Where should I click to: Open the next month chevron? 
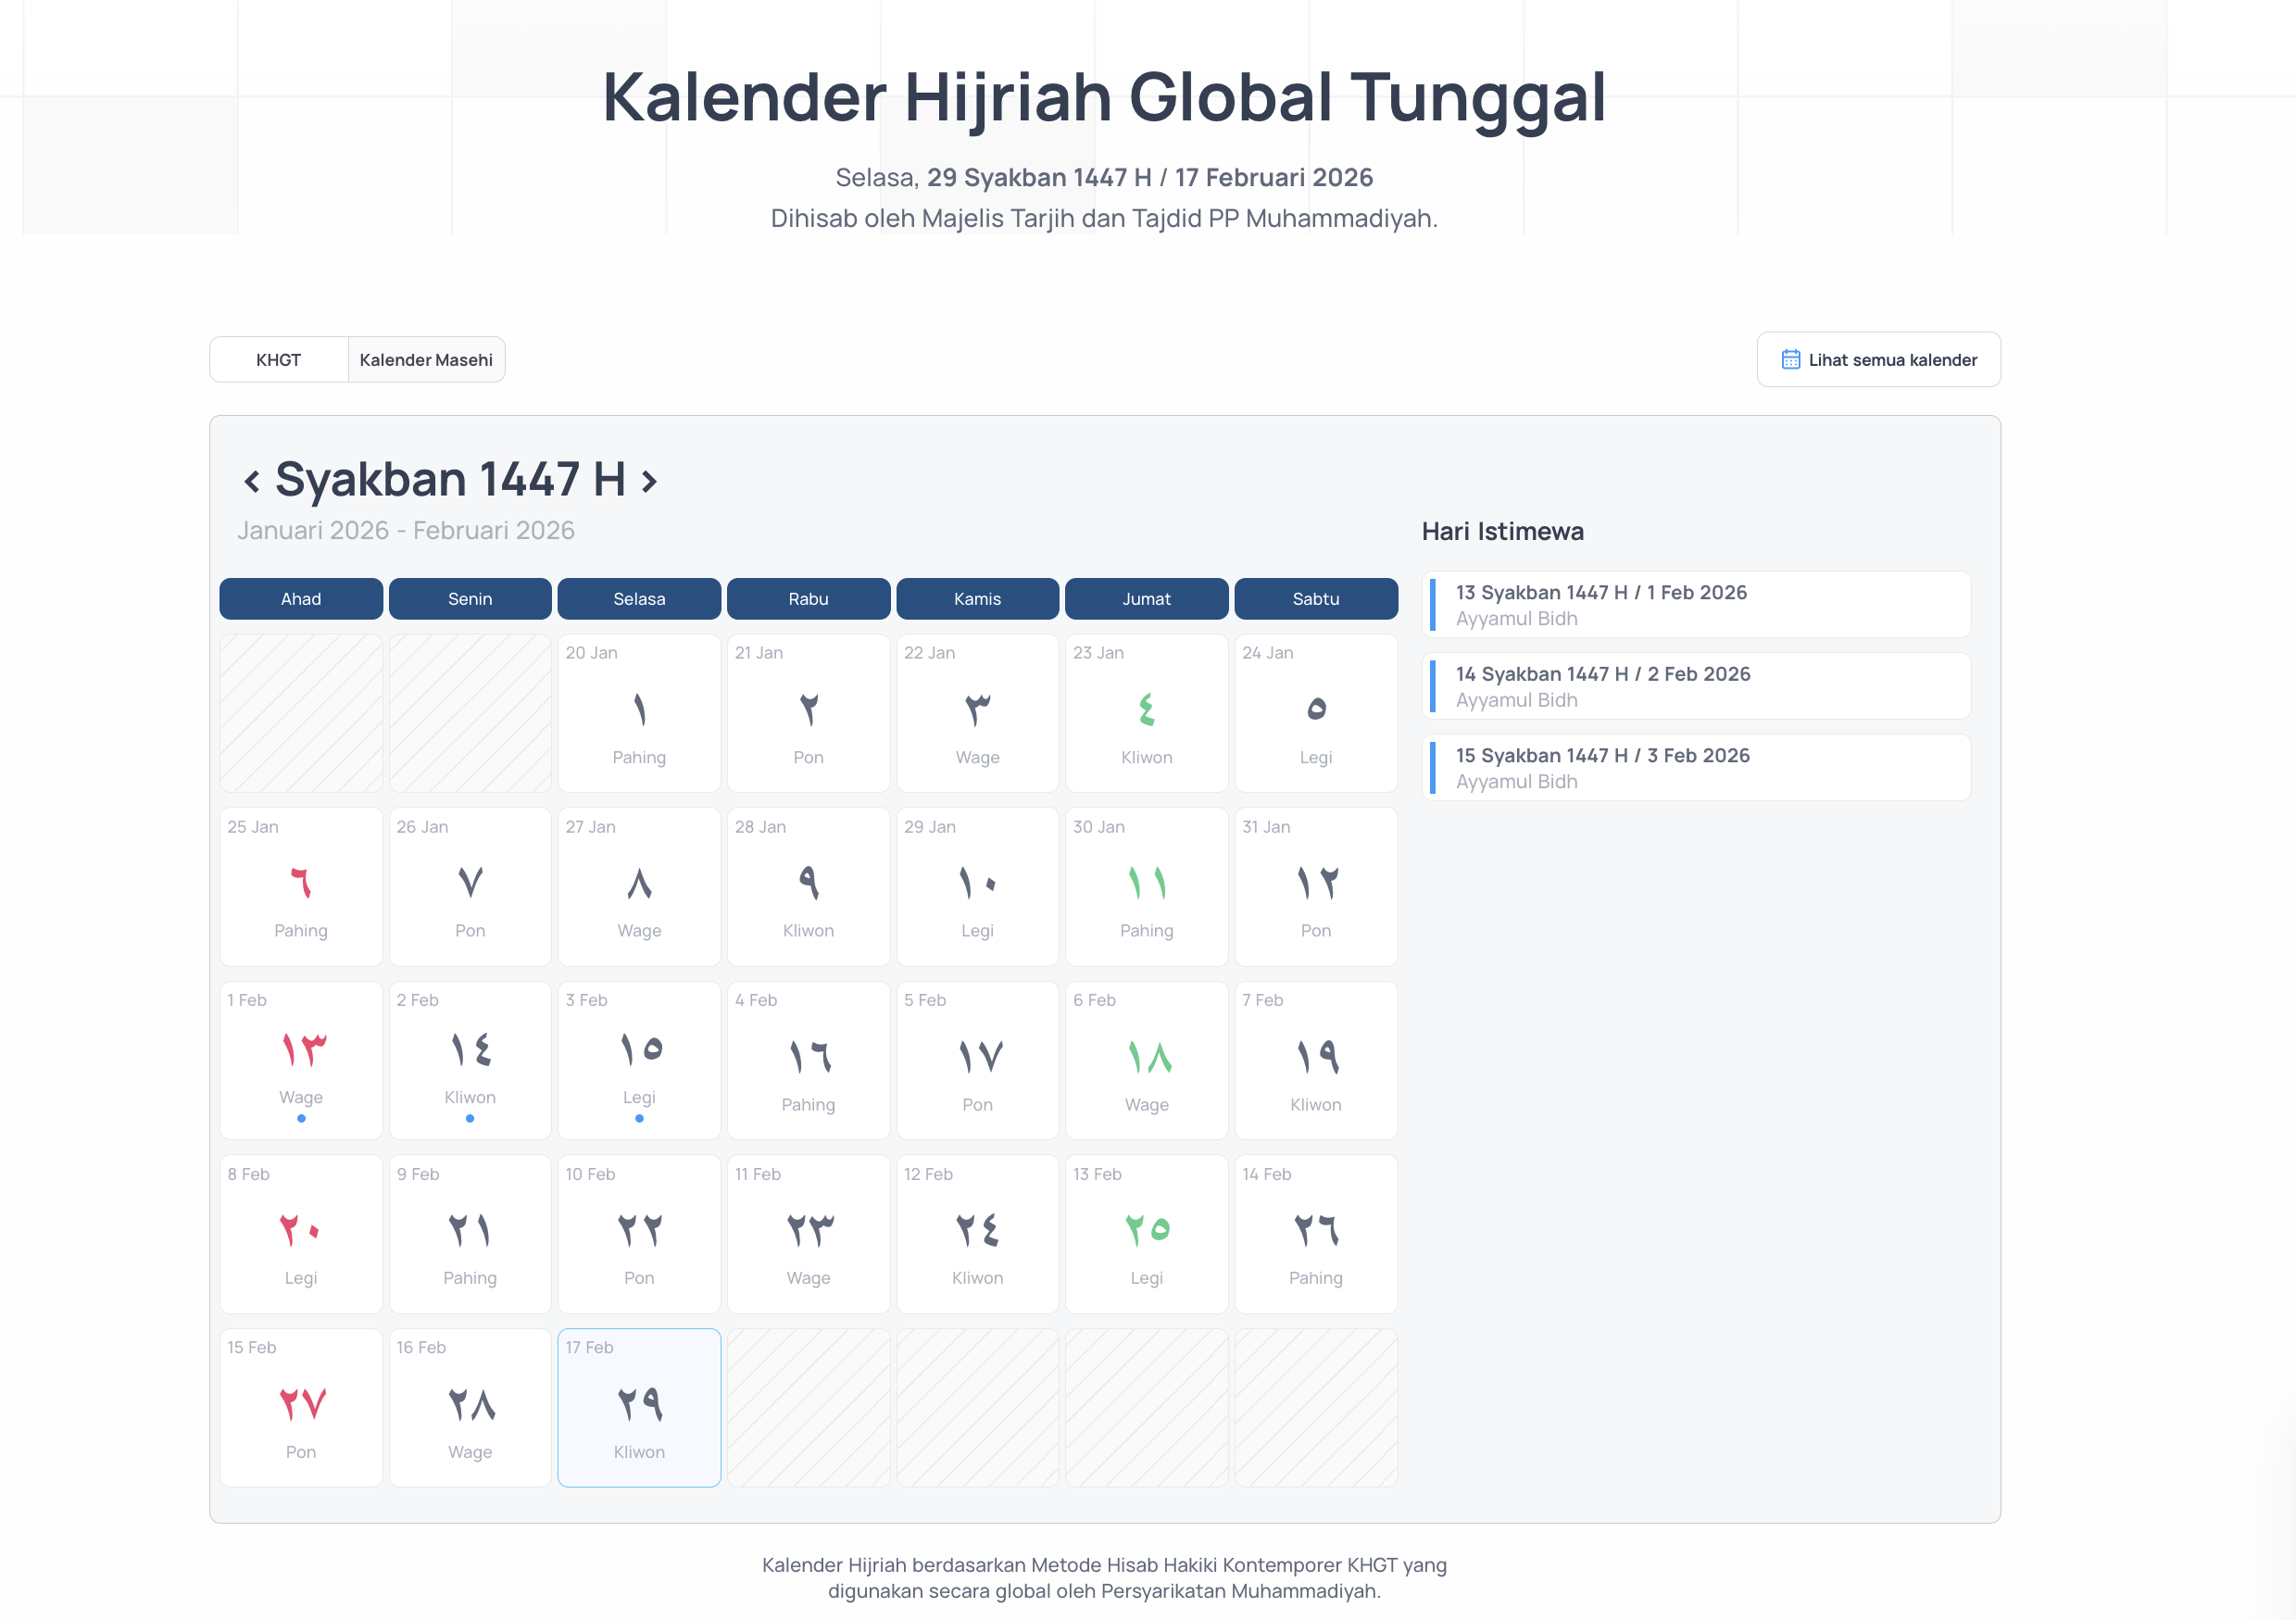(650, 479)
